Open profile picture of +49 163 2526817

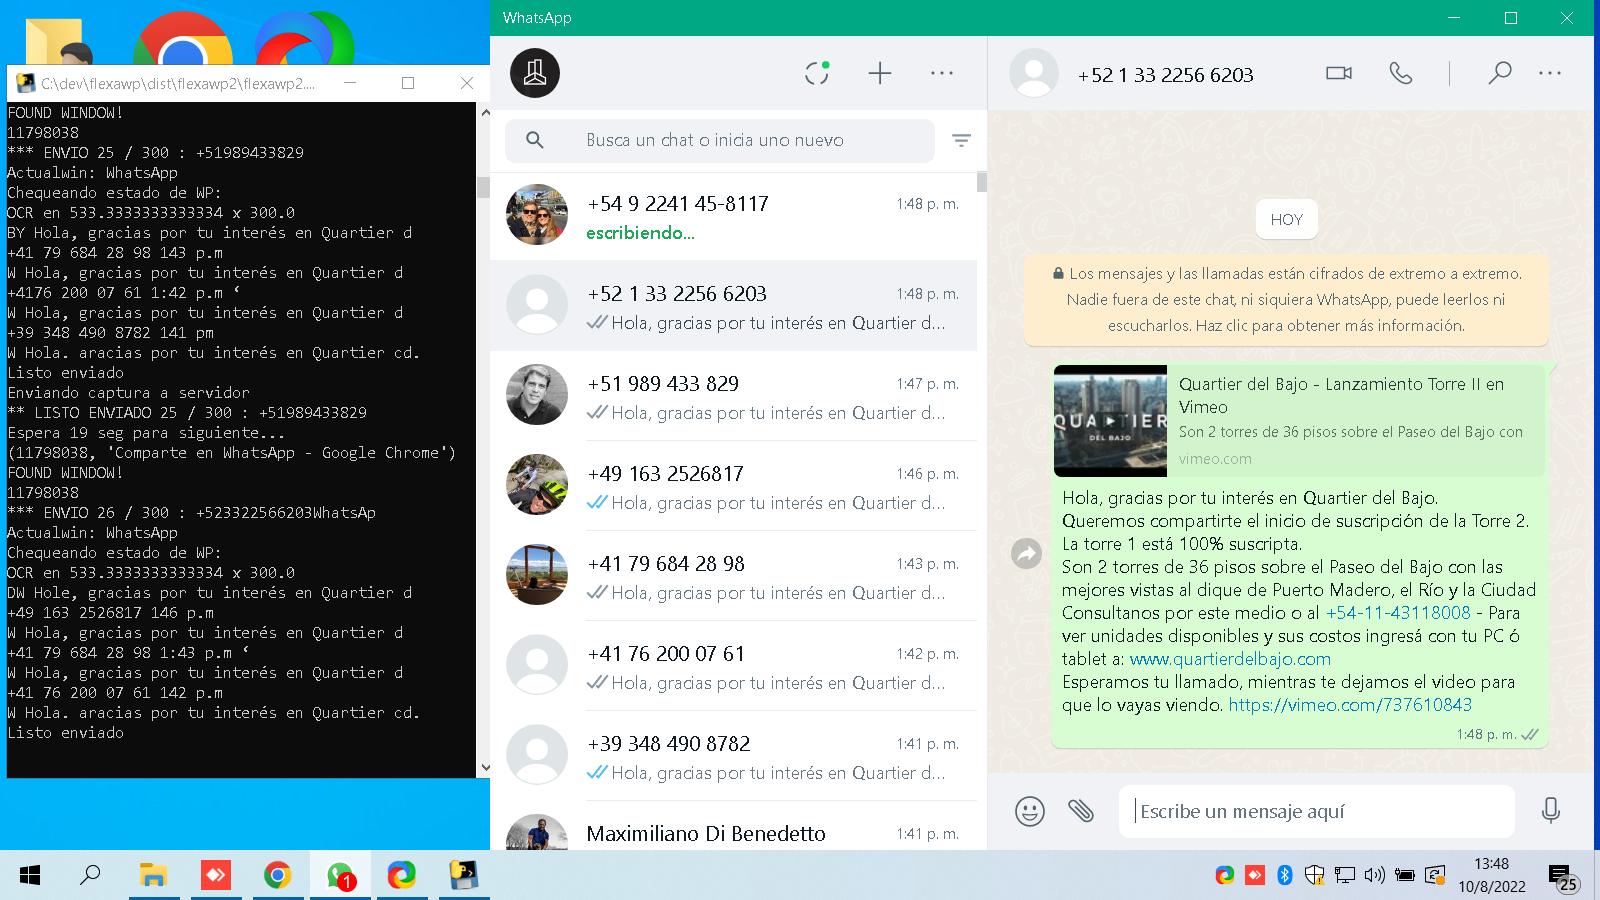coord(537,484)
